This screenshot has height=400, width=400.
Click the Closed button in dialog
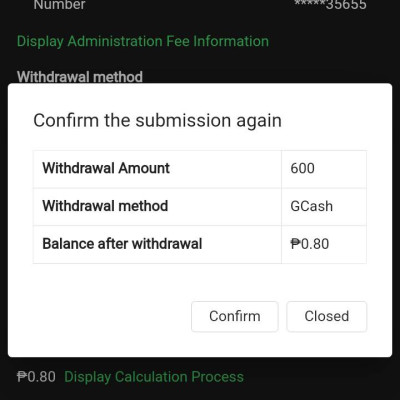tap(327, 316)
